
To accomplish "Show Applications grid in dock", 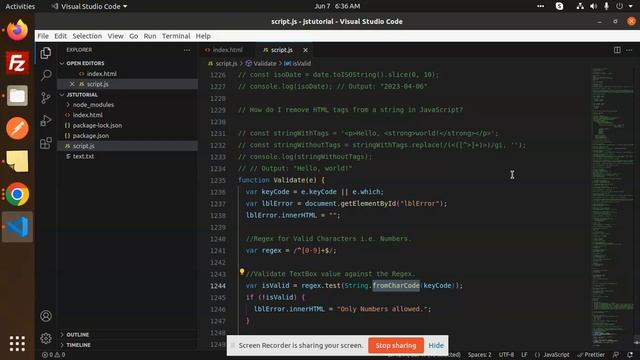I will click(17, 343).
